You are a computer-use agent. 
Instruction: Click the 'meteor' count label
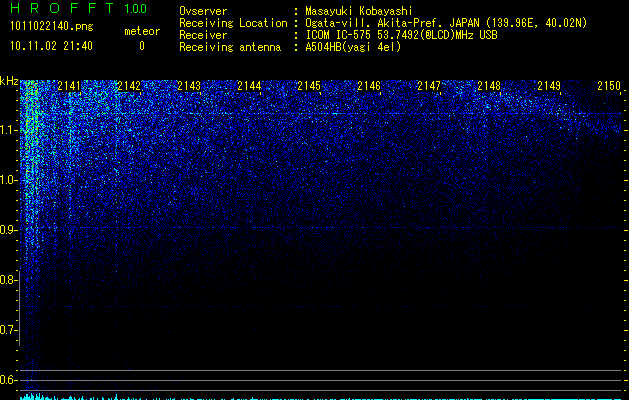pos(142,31)
